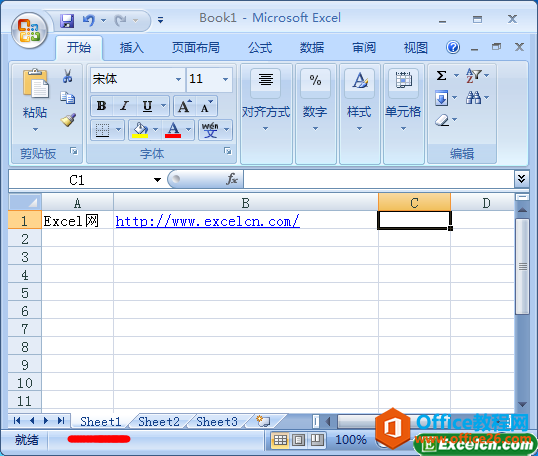Open the 视图 ribbon tab

tap(416, 48)
